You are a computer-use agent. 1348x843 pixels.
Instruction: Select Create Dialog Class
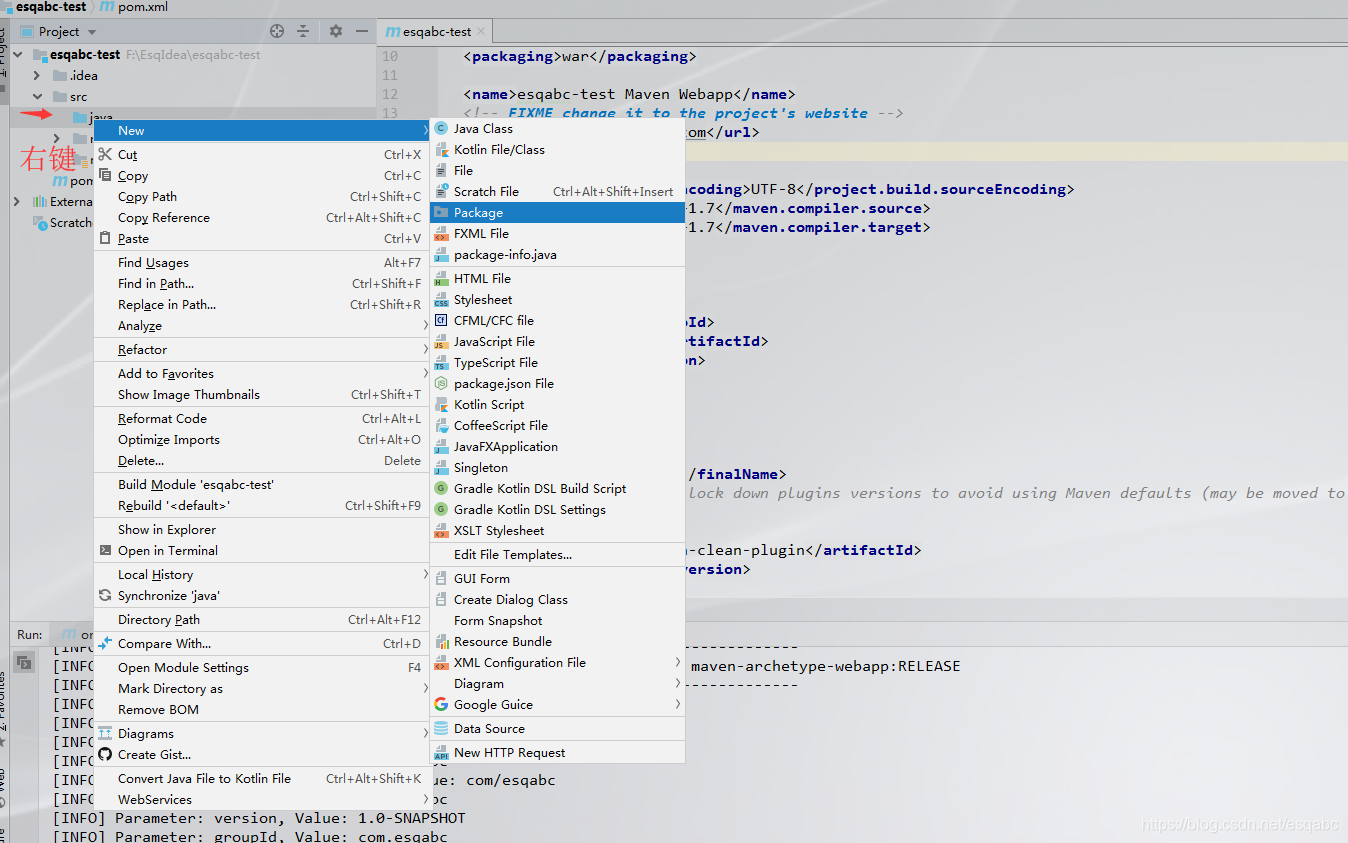[557, 600]
